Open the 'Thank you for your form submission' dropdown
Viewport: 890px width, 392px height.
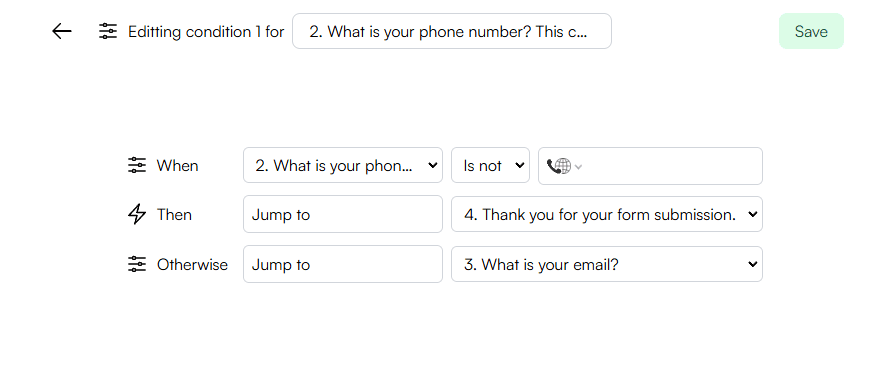607,214
